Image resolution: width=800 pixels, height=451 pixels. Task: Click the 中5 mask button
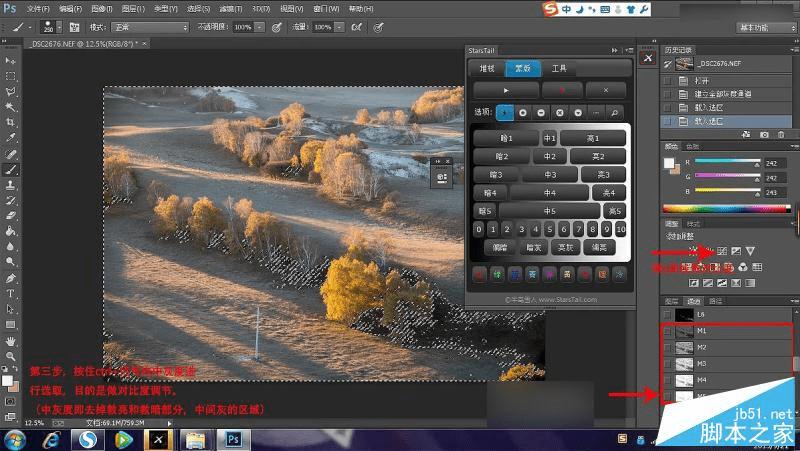click(x=549, y=211)
